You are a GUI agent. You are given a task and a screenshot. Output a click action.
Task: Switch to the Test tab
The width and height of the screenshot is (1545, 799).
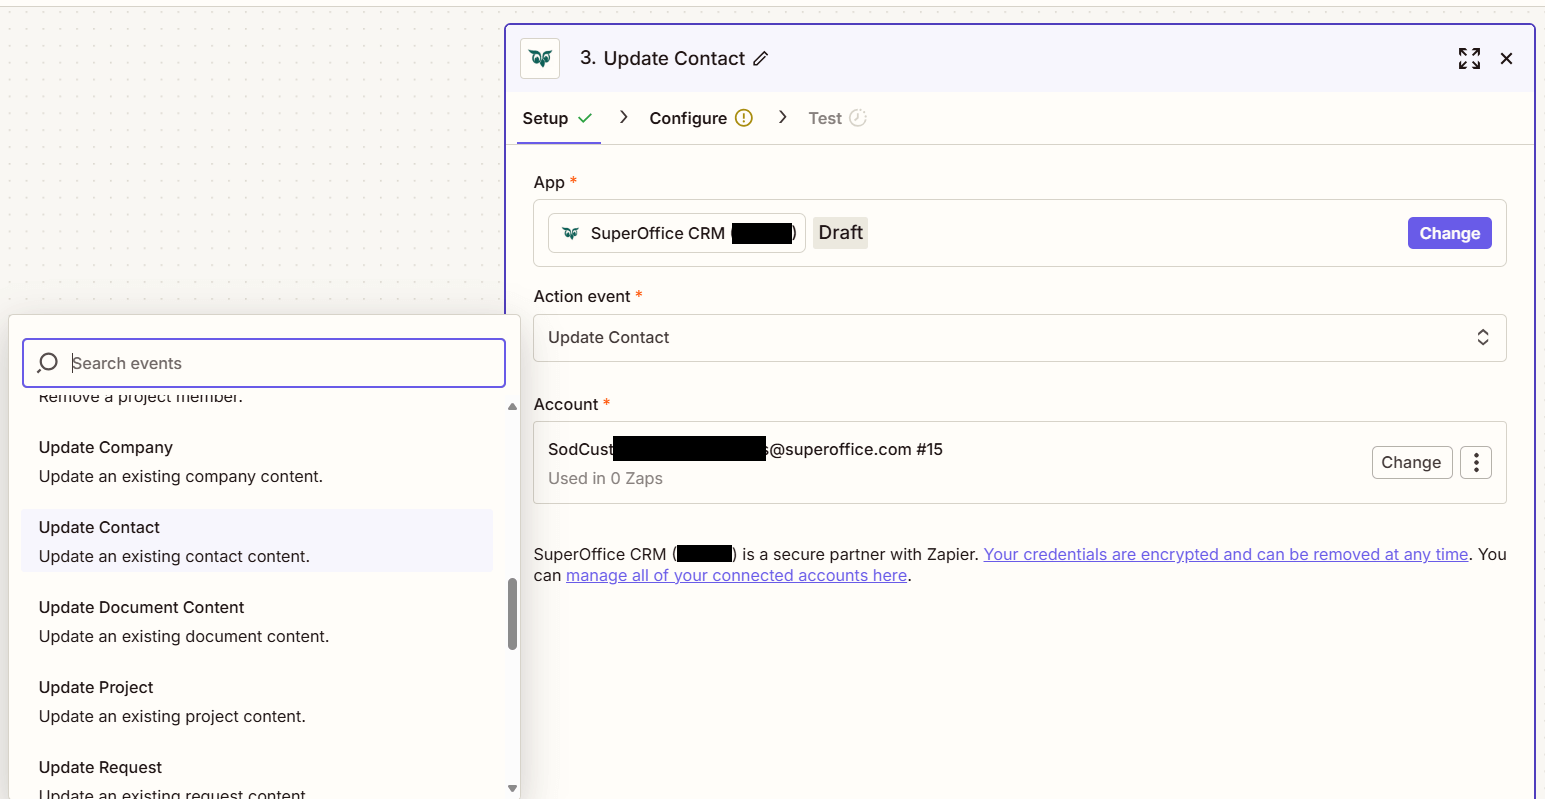(827, 117)
